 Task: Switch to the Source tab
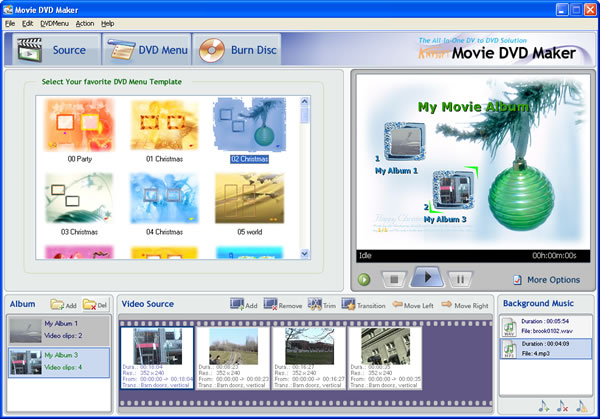pyautogui.click(x=56, y=50)
